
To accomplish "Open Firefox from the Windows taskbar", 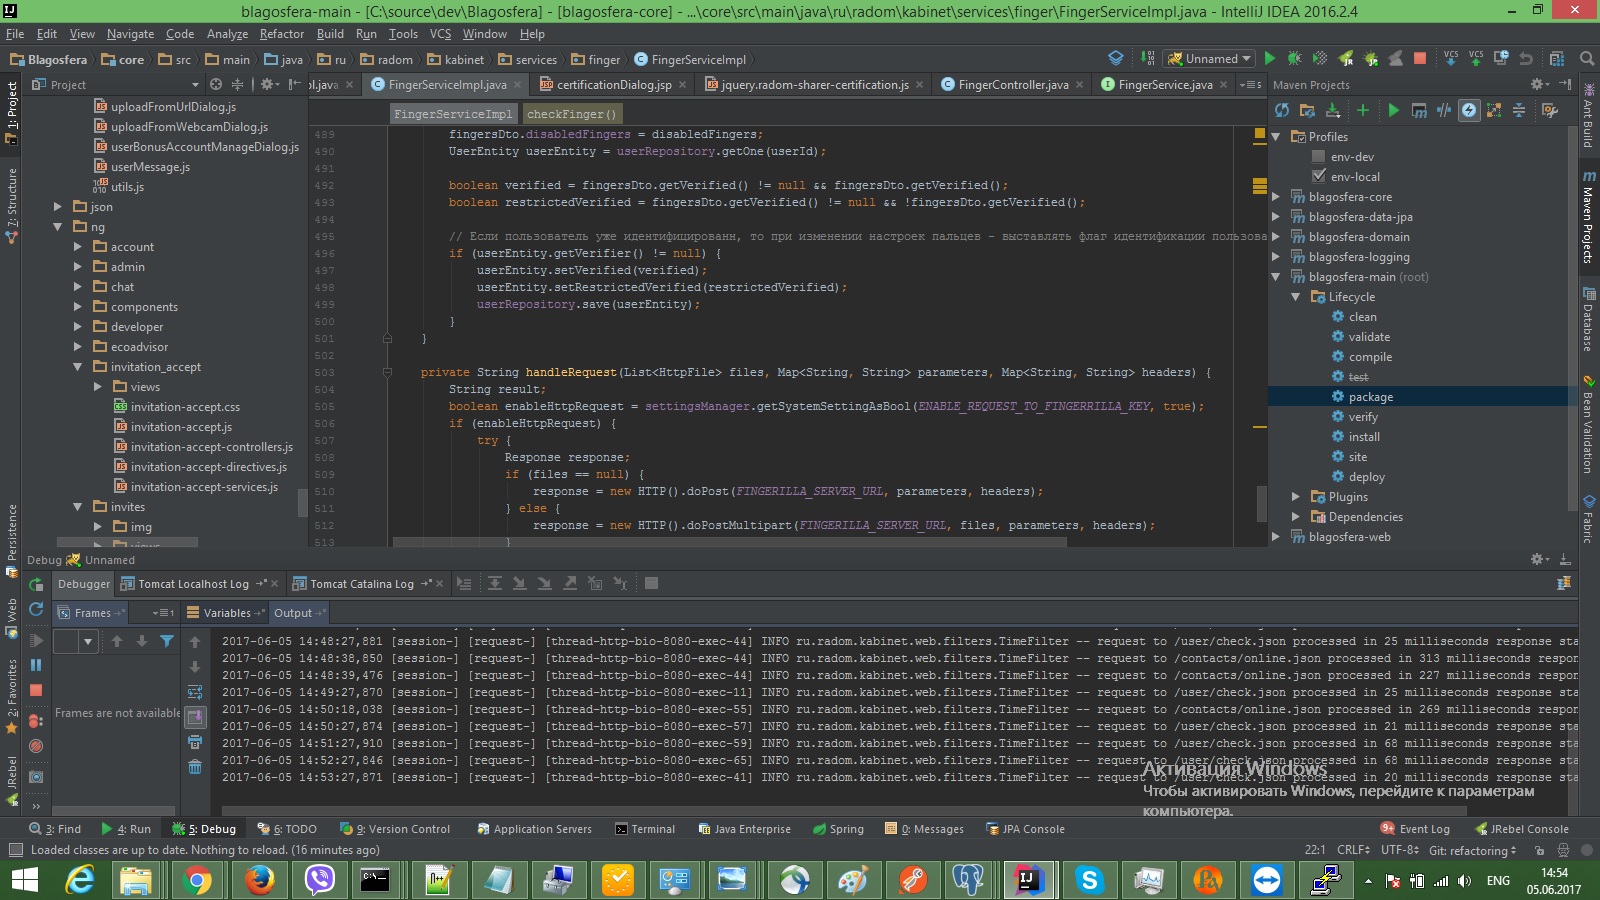I will tap(259, 880).
